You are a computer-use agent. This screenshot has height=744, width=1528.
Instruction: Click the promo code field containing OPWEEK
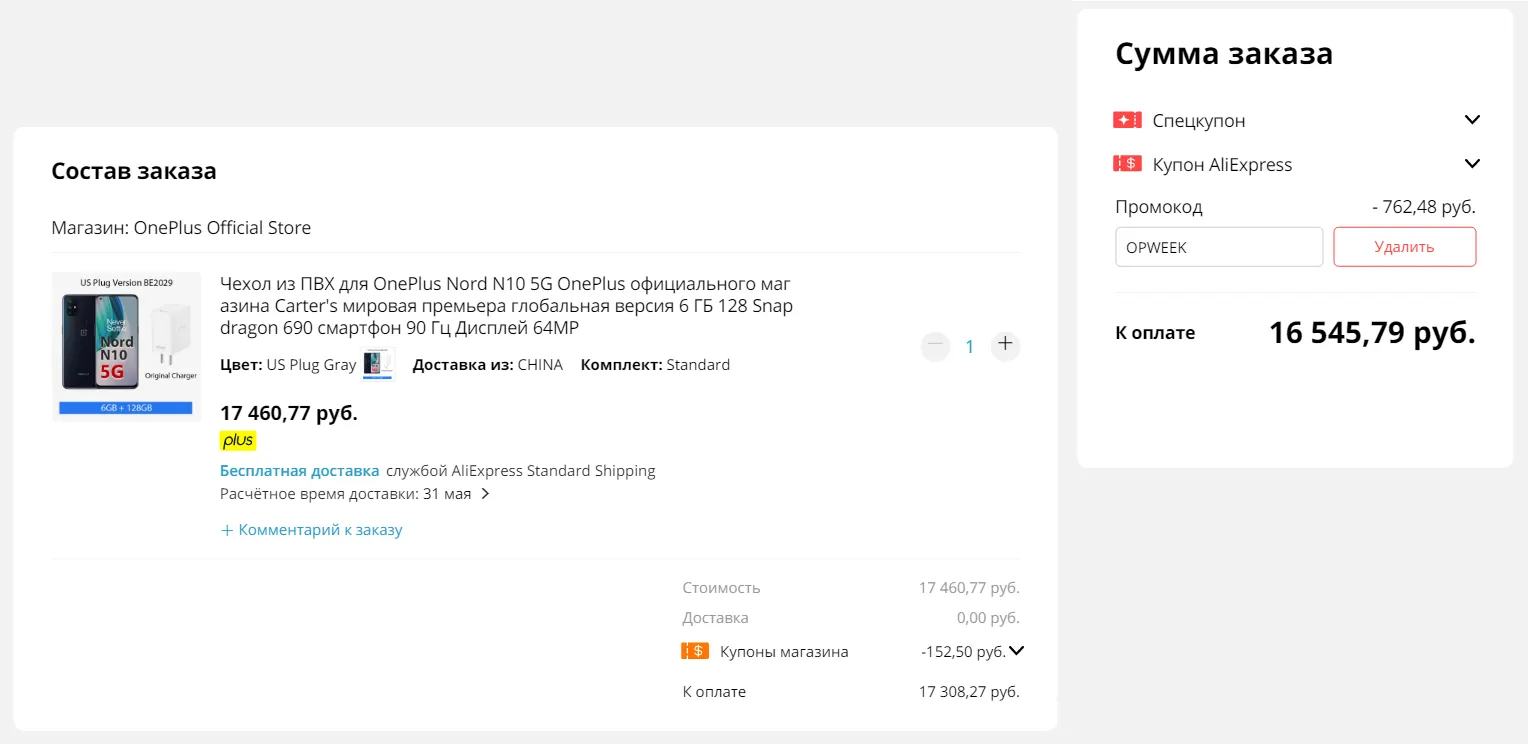point(1218,247)
